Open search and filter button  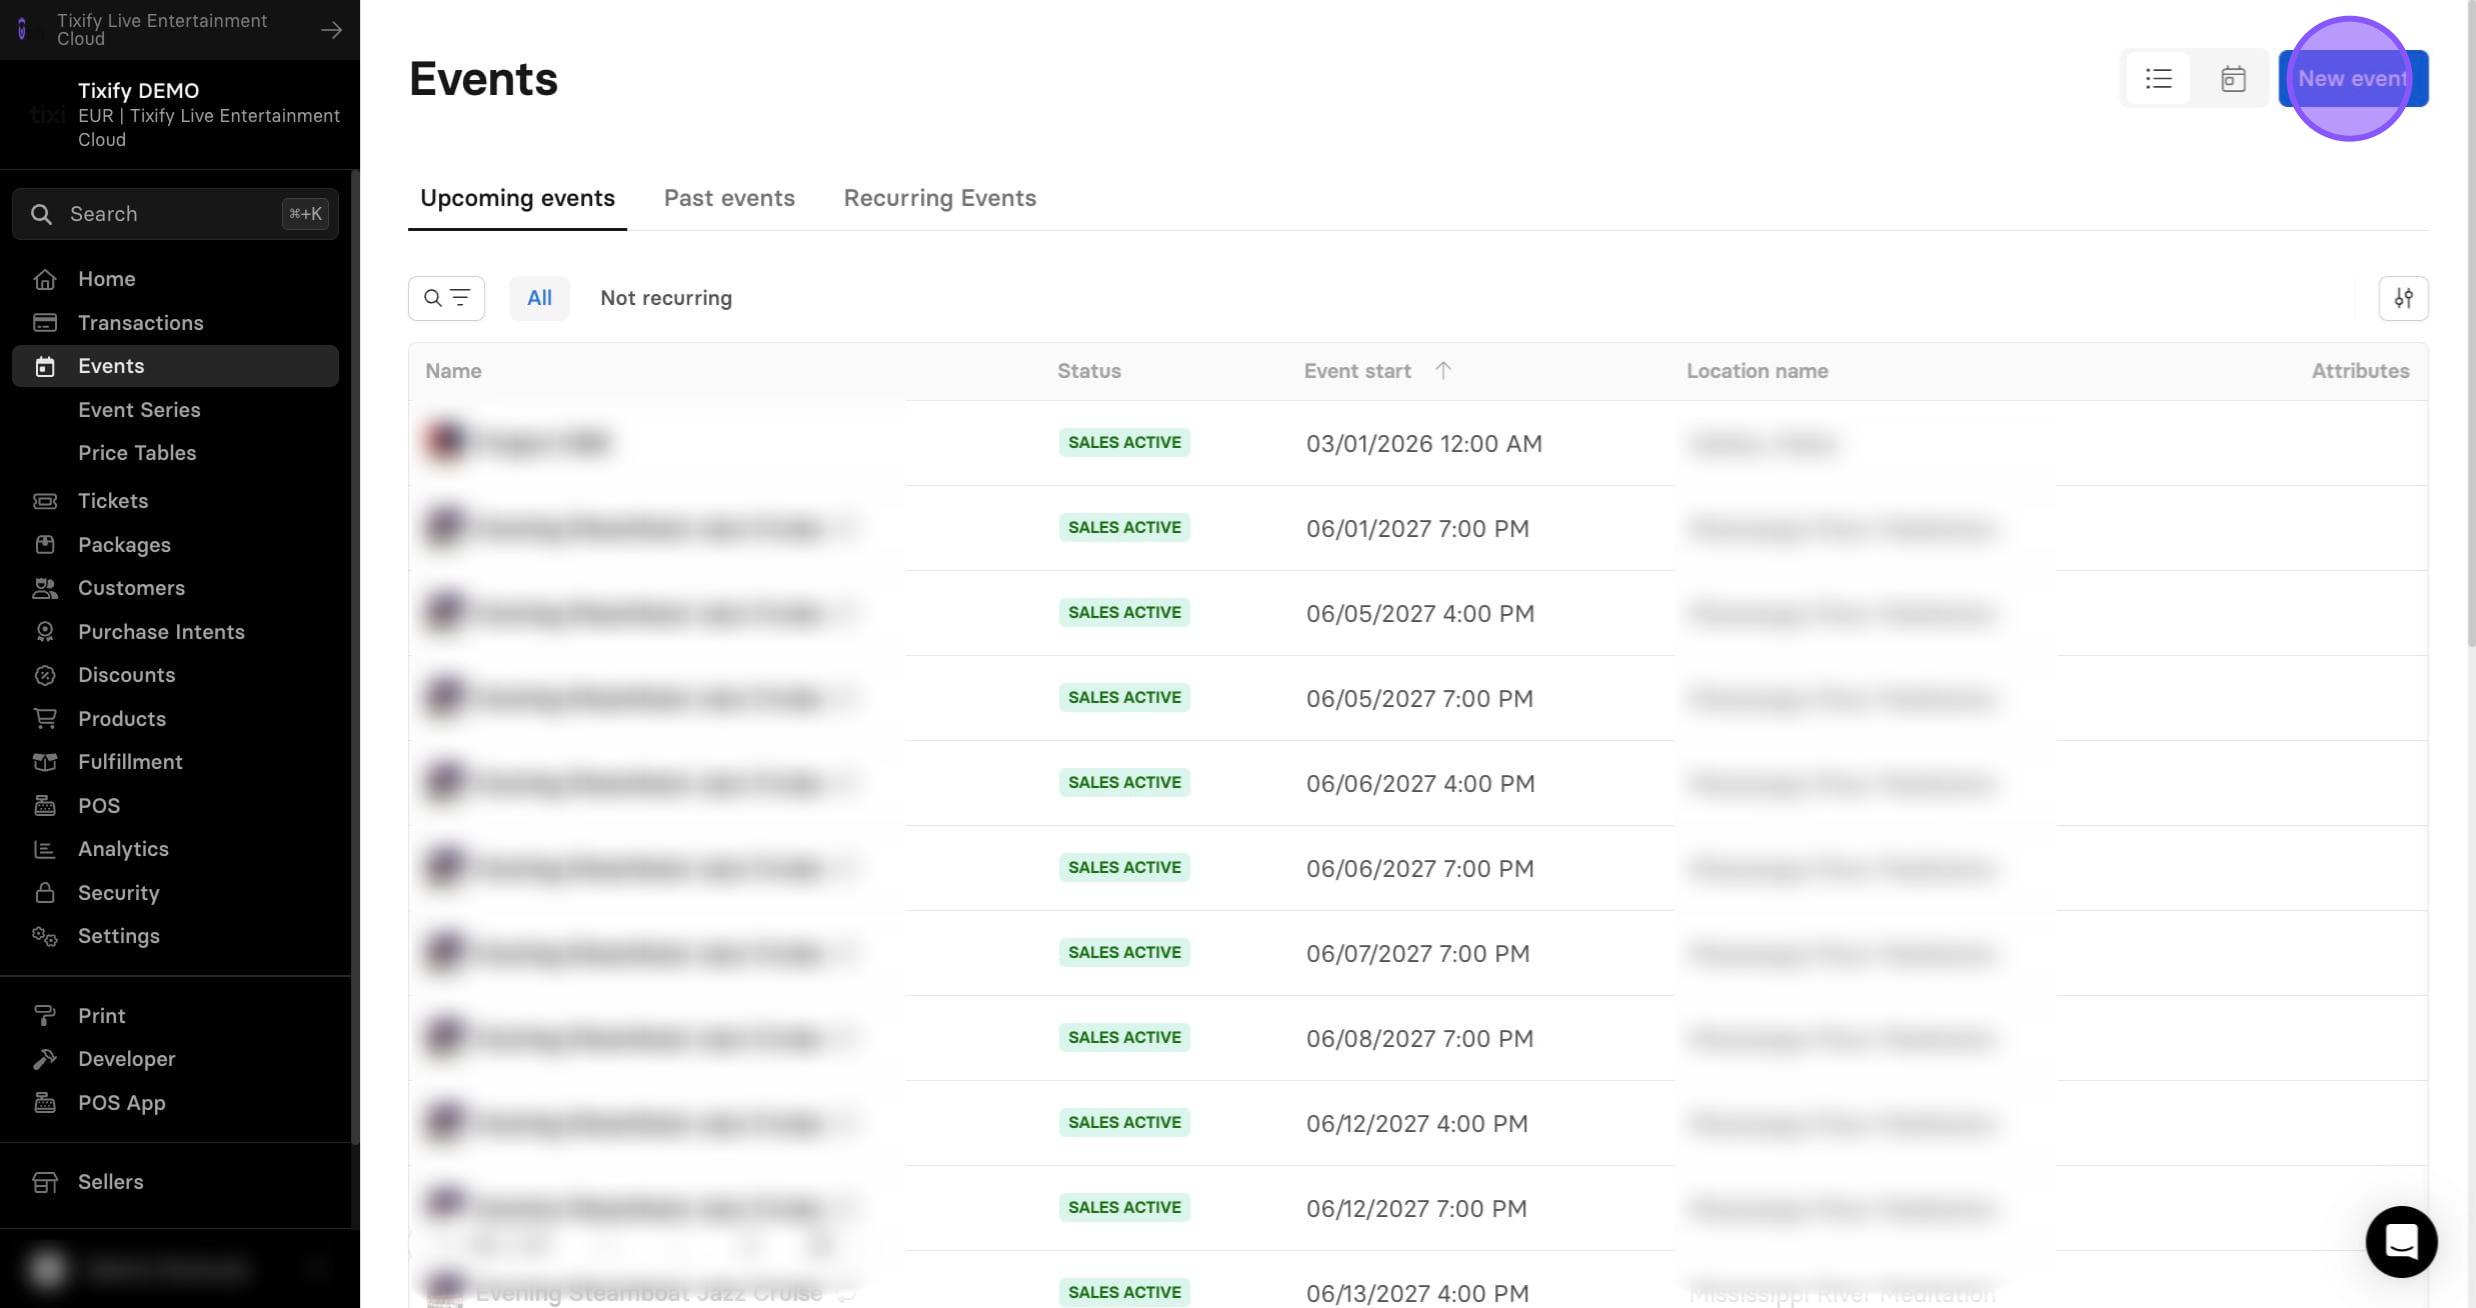[446, 298]
